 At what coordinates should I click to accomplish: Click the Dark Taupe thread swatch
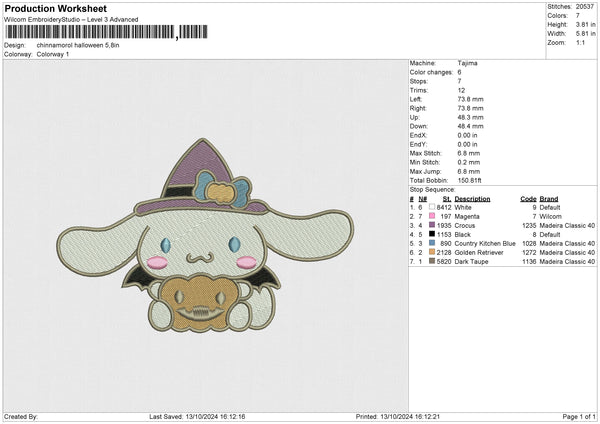431,261
